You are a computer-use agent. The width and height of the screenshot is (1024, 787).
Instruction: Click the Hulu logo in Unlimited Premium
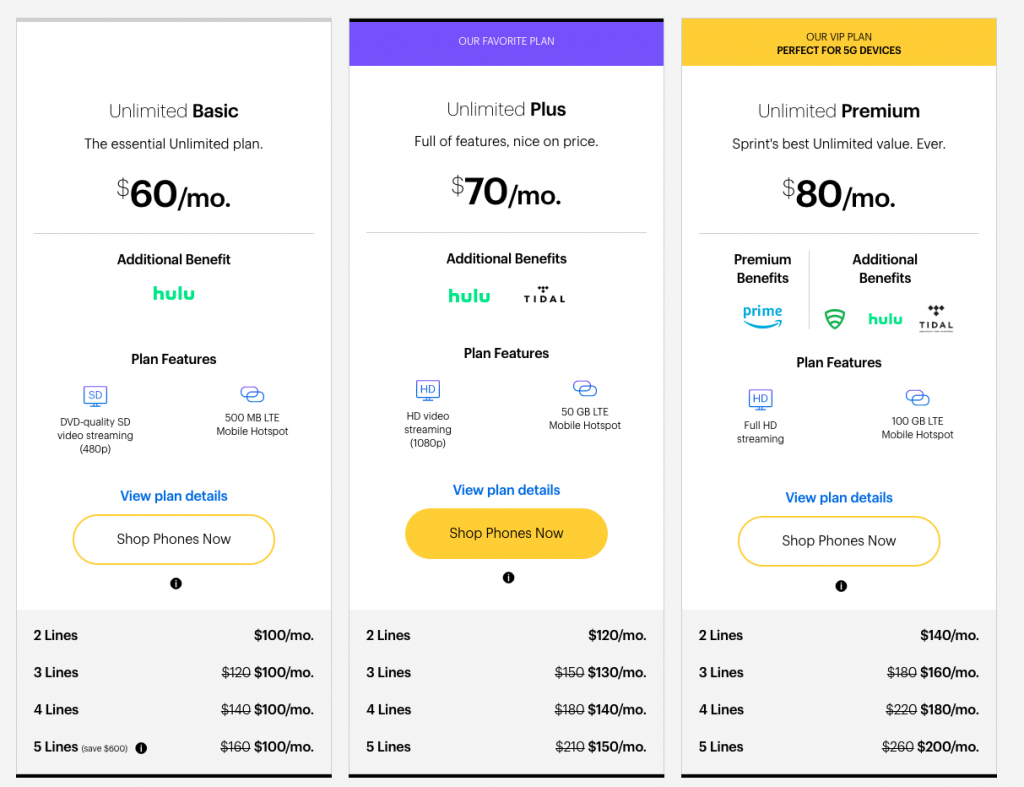pyautogui.click(x=885, y=319)
